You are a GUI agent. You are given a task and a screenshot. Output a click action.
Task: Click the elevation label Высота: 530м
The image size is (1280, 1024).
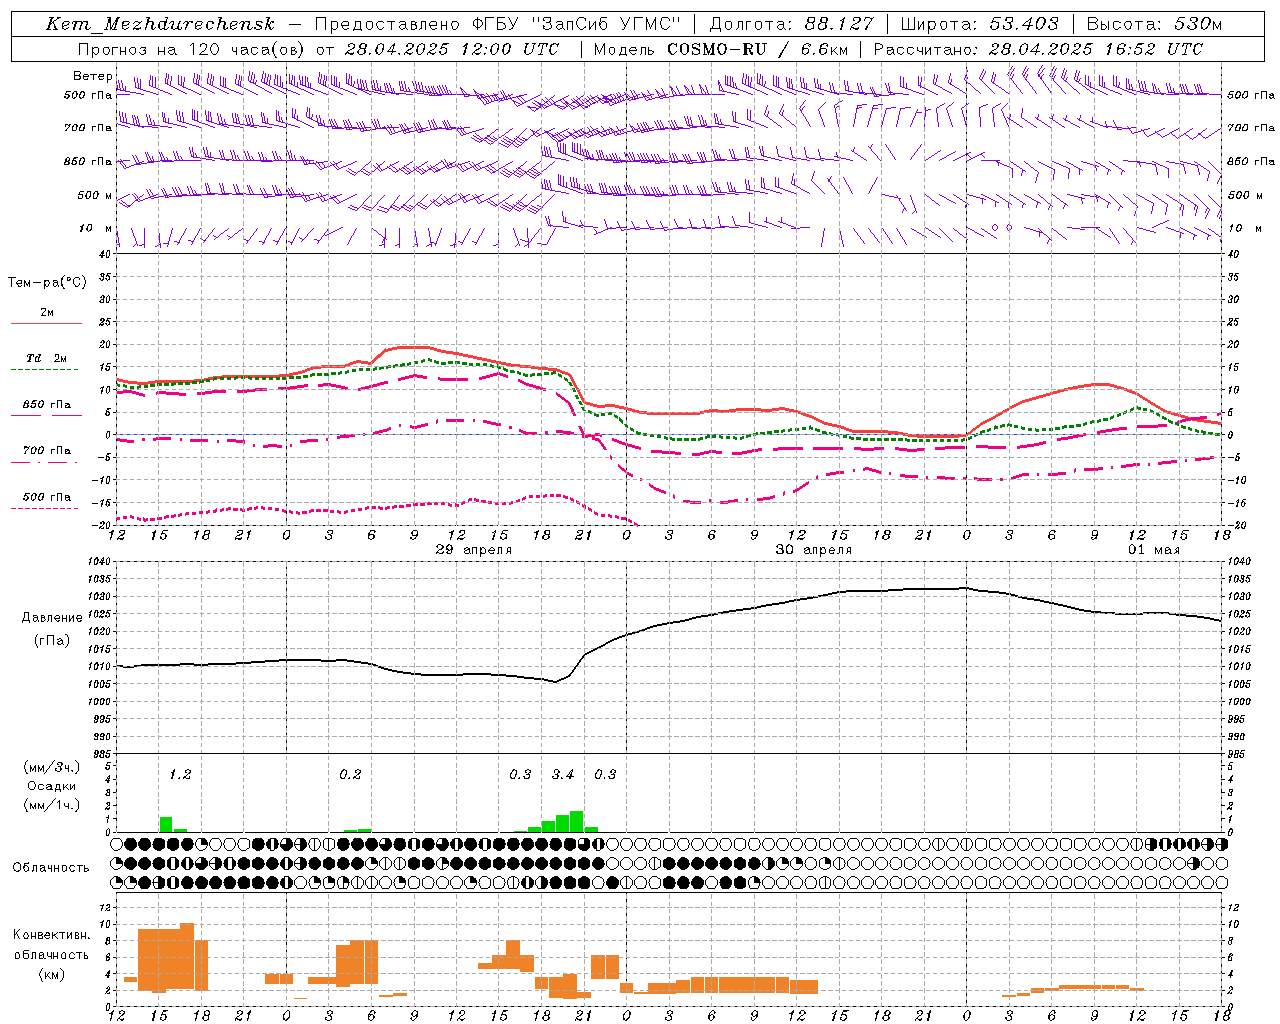(x=1154, y=24)
